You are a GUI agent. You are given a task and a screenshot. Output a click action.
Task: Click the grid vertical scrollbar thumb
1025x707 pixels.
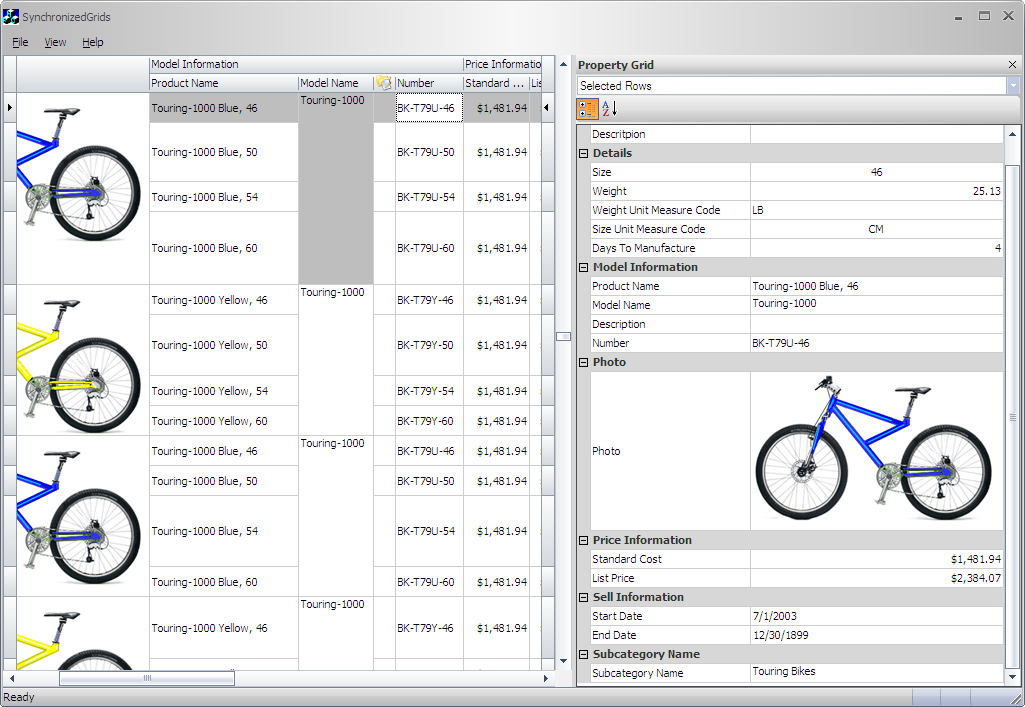(563, 337)
